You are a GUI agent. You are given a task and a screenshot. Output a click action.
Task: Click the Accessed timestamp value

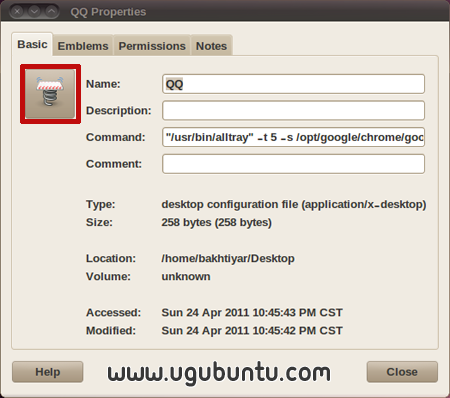[x=252, y=313]
